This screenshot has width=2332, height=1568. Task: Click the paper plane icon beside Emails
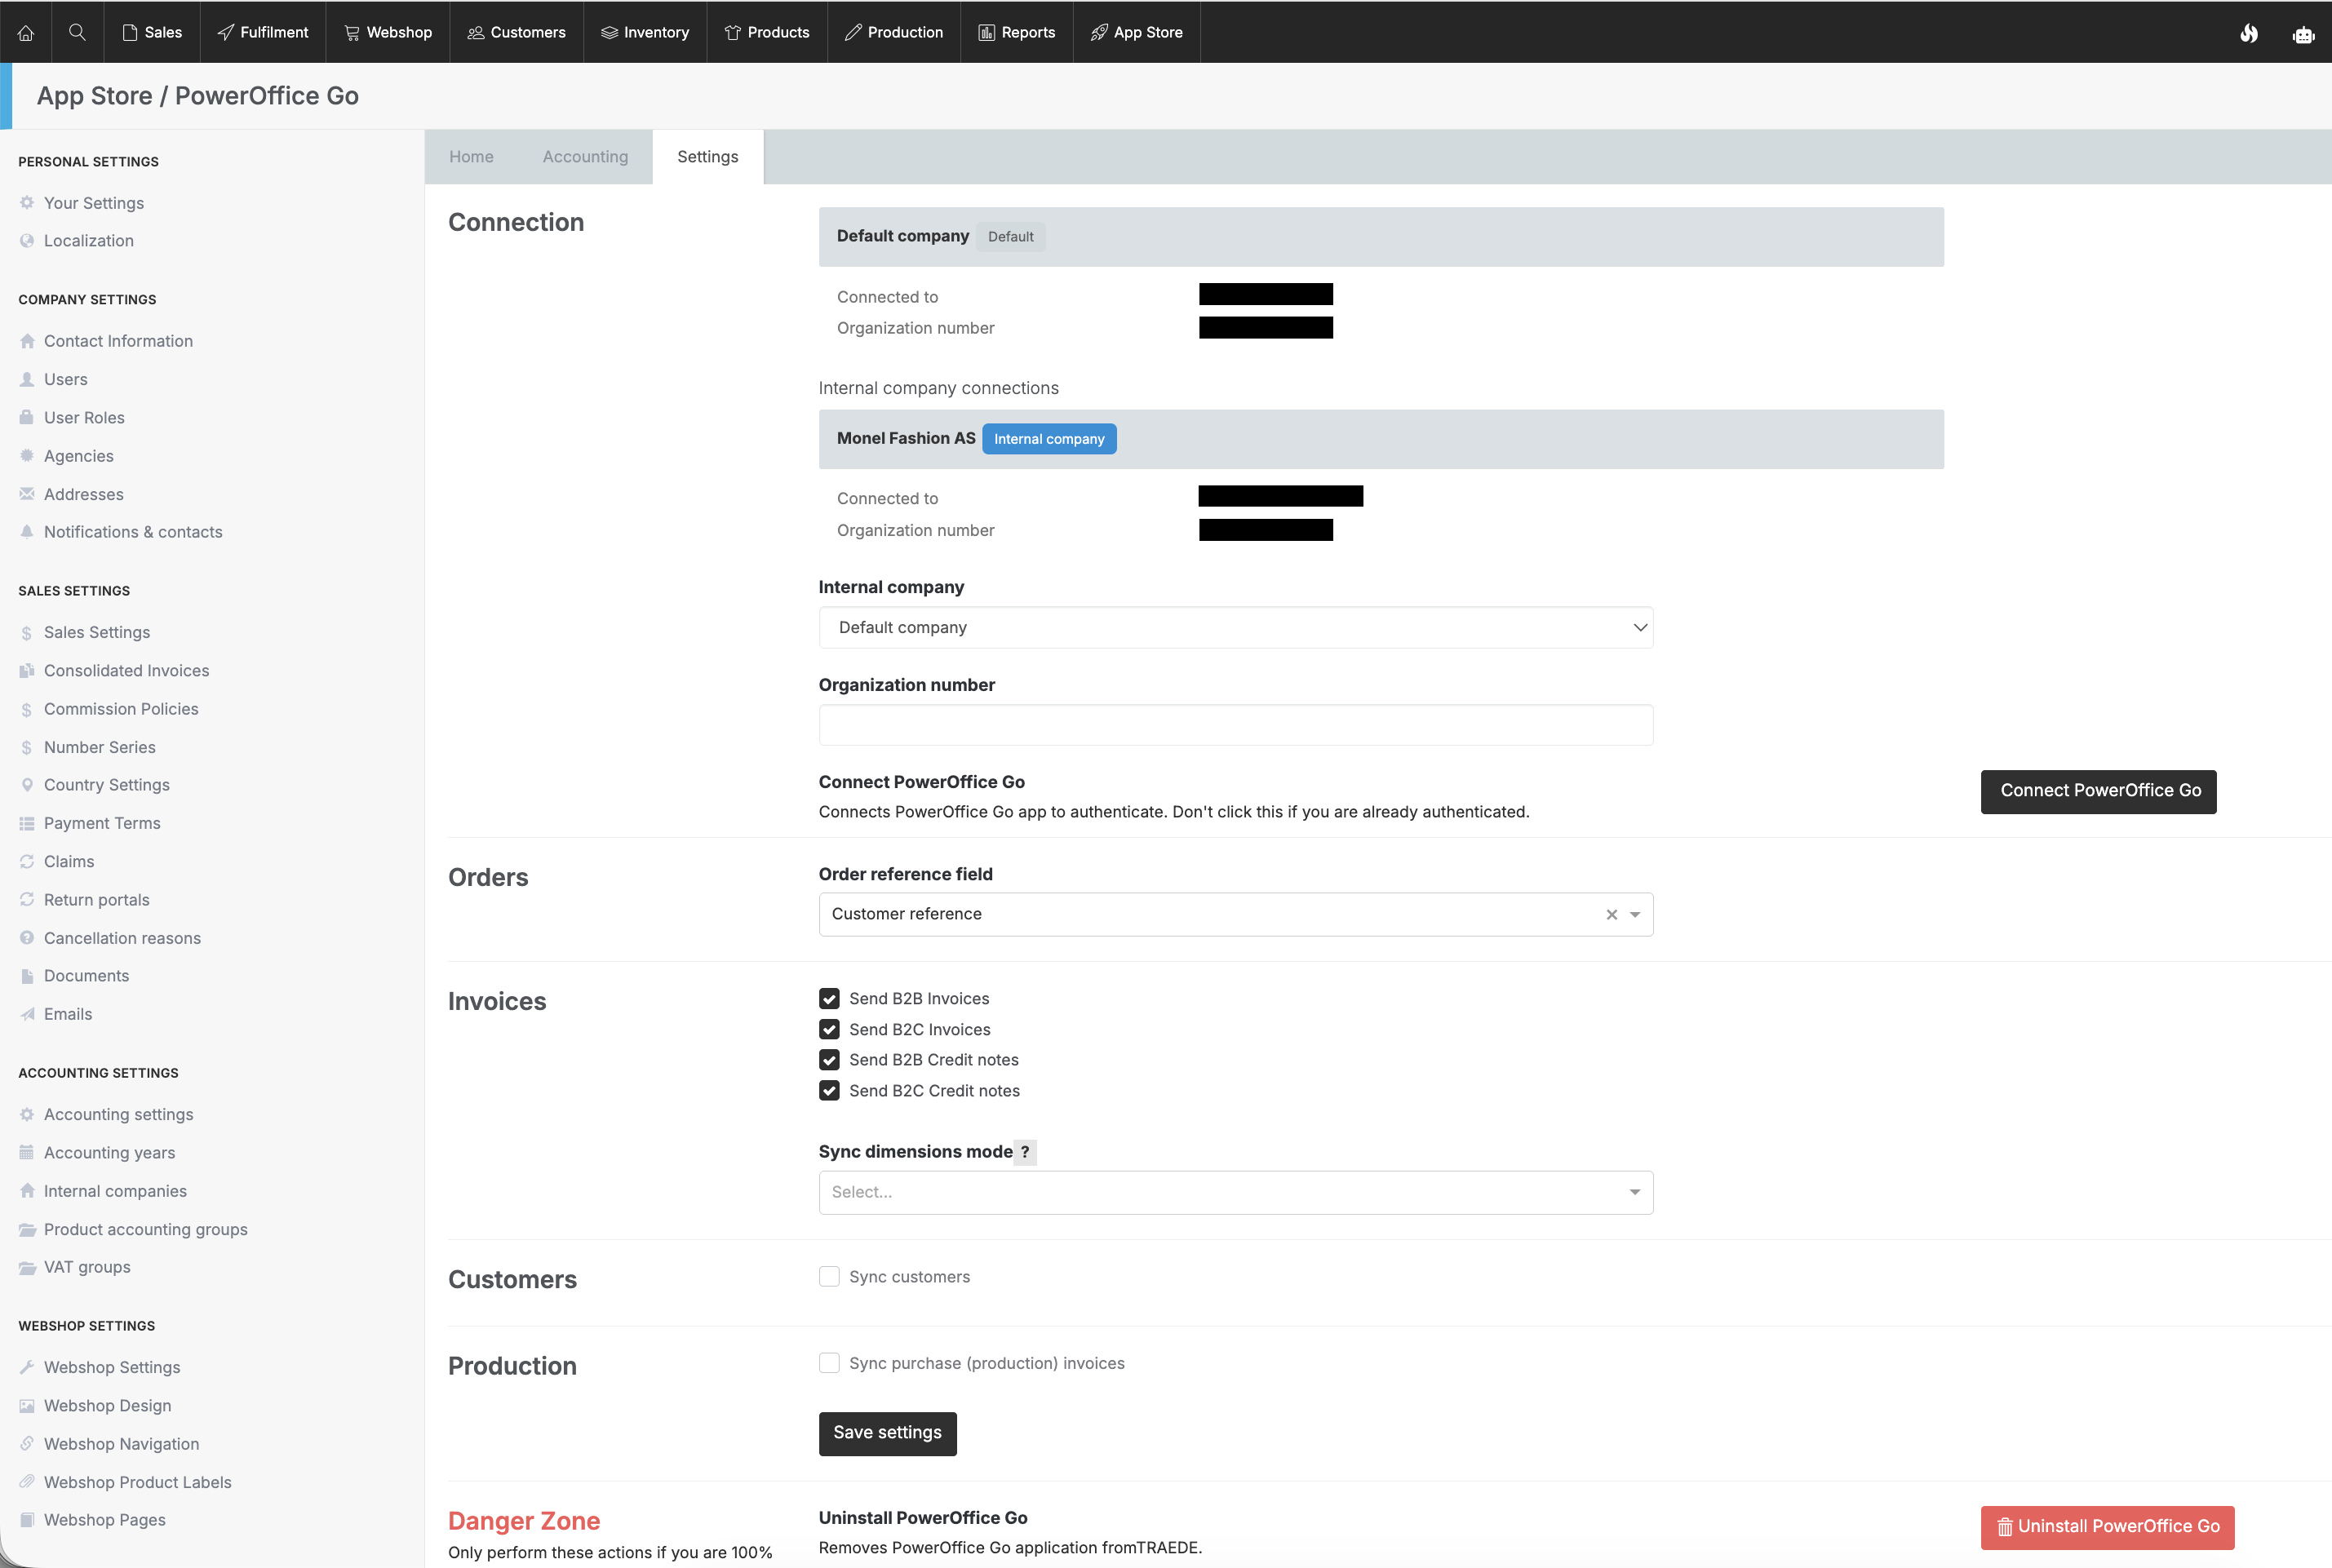27,1014
